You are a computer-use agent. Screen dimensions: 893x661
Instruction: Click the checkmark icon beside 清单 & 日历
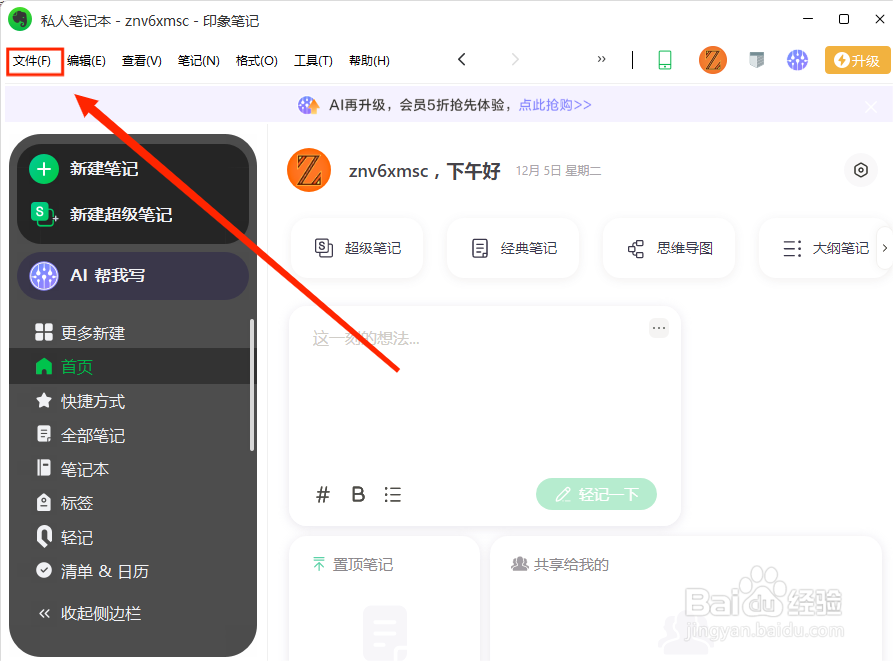44,570
